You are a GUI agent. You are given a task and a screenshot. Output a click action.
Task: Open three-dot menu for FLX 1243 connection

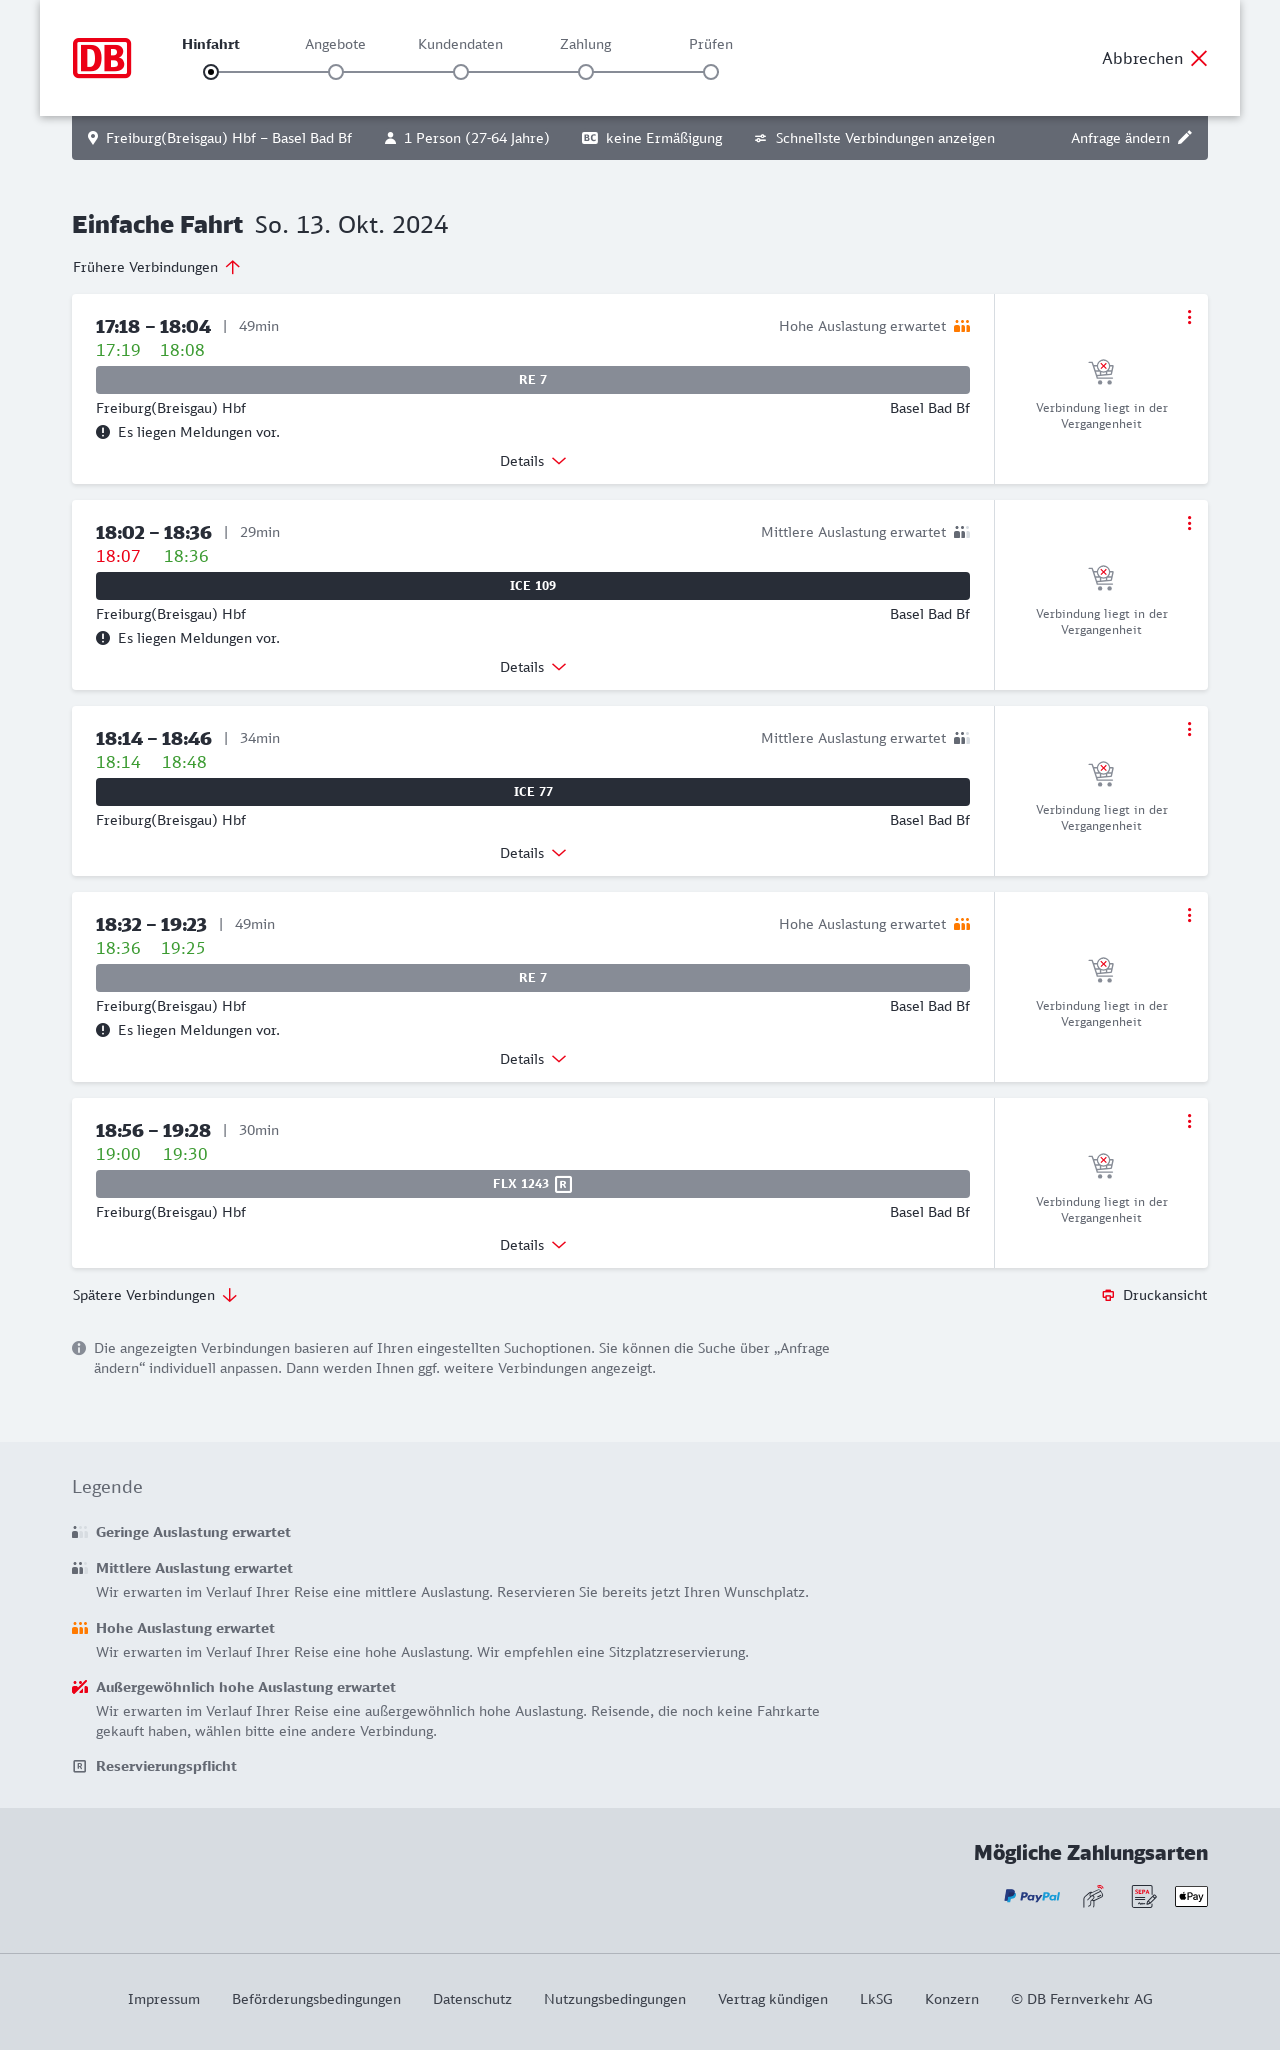tap(1189, 1121)
